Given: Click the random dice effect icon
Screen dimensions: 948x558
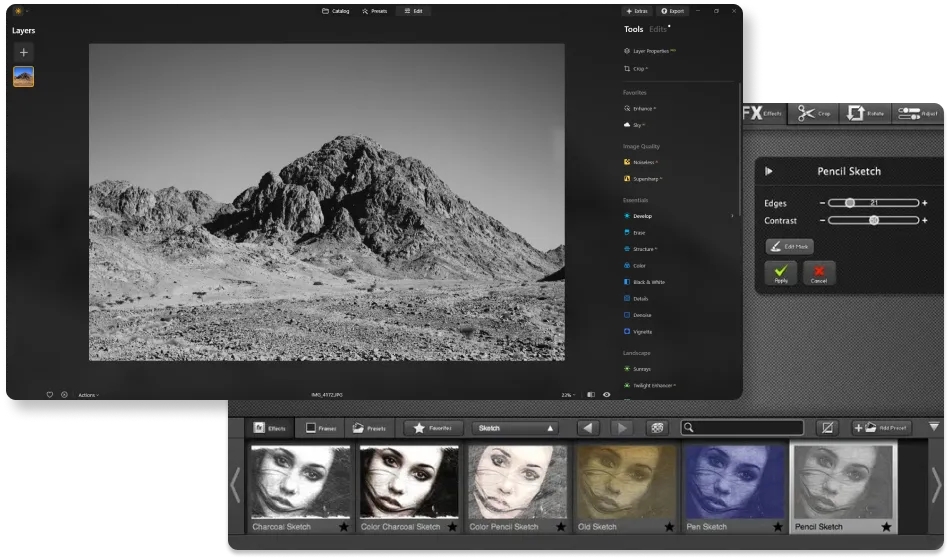Looking at the screenshot, I should [656, 428].
